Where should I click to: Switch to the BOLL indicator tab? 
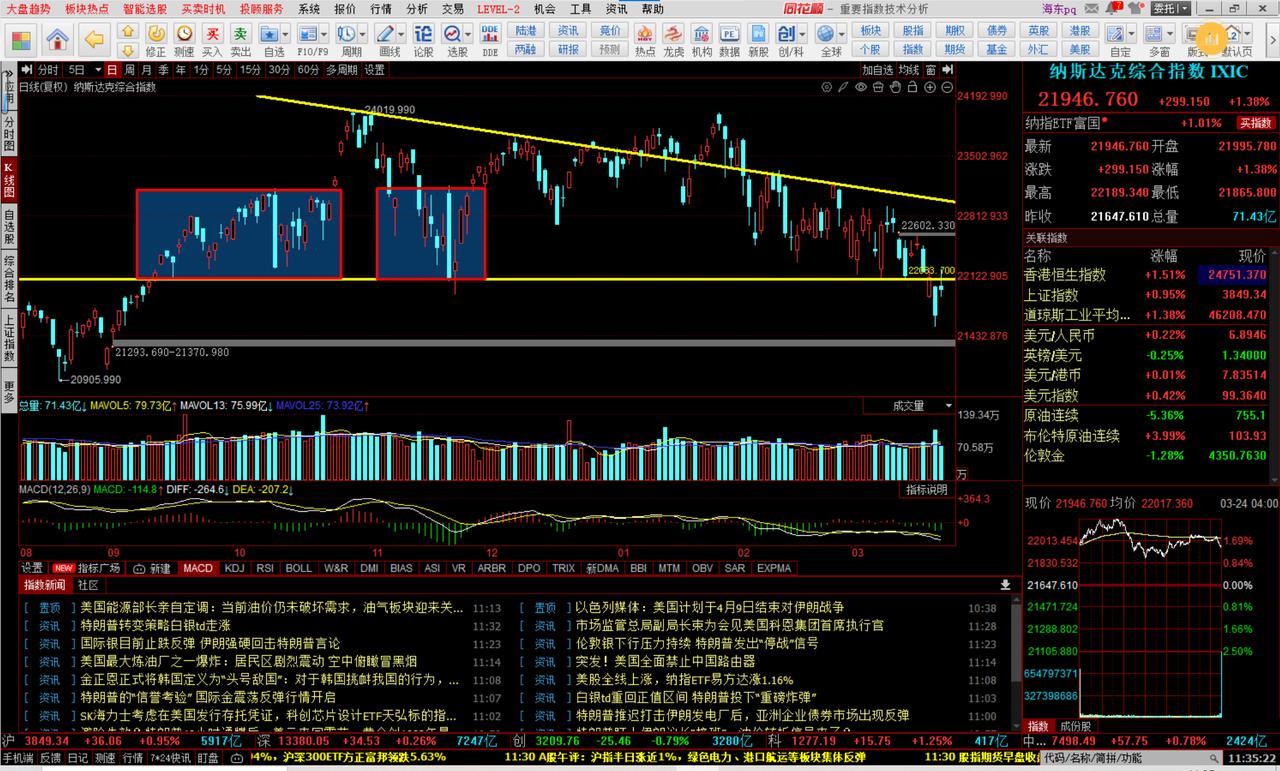tap(299, 568)
